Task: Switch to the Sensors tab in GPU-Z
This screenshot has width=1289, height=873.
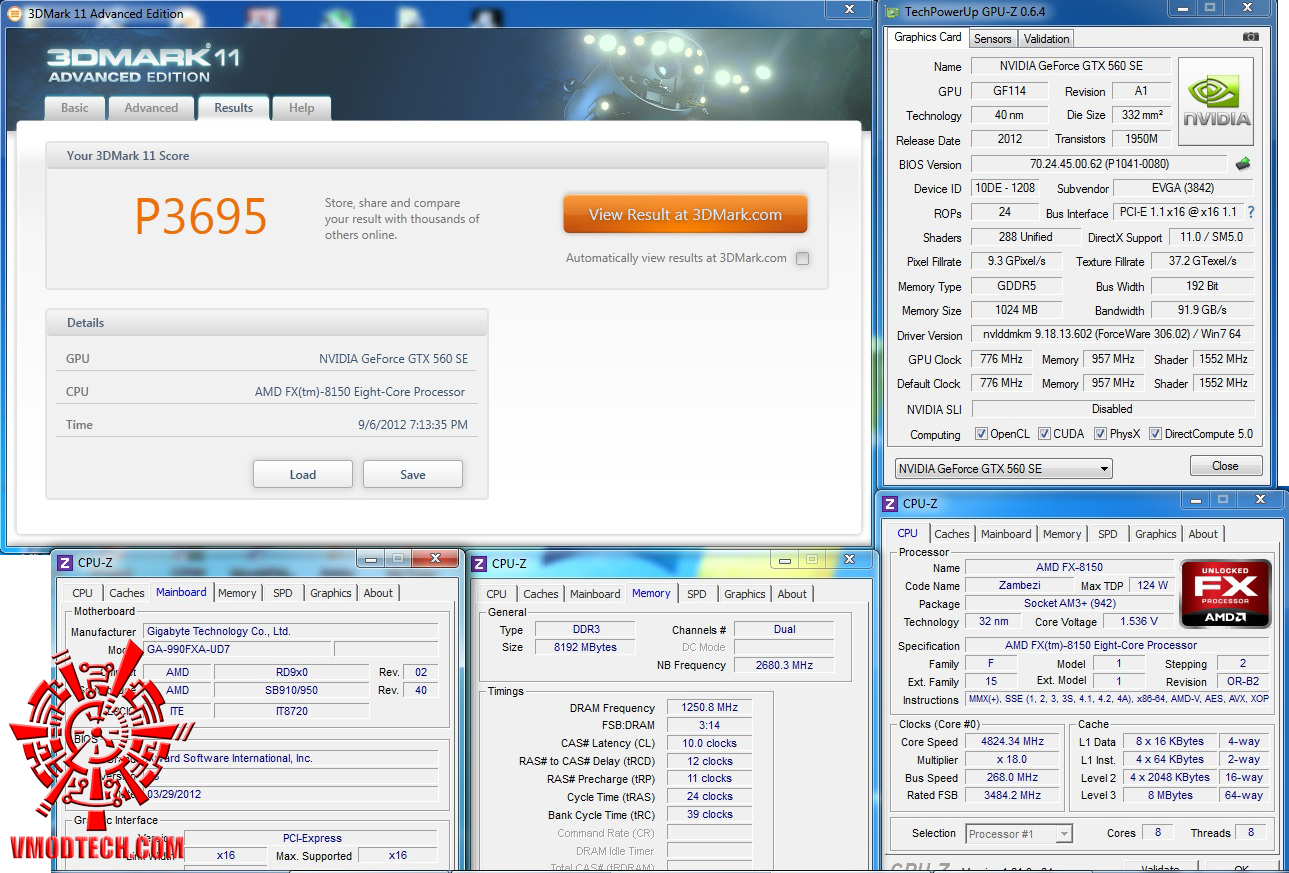Action: (993, 39)
